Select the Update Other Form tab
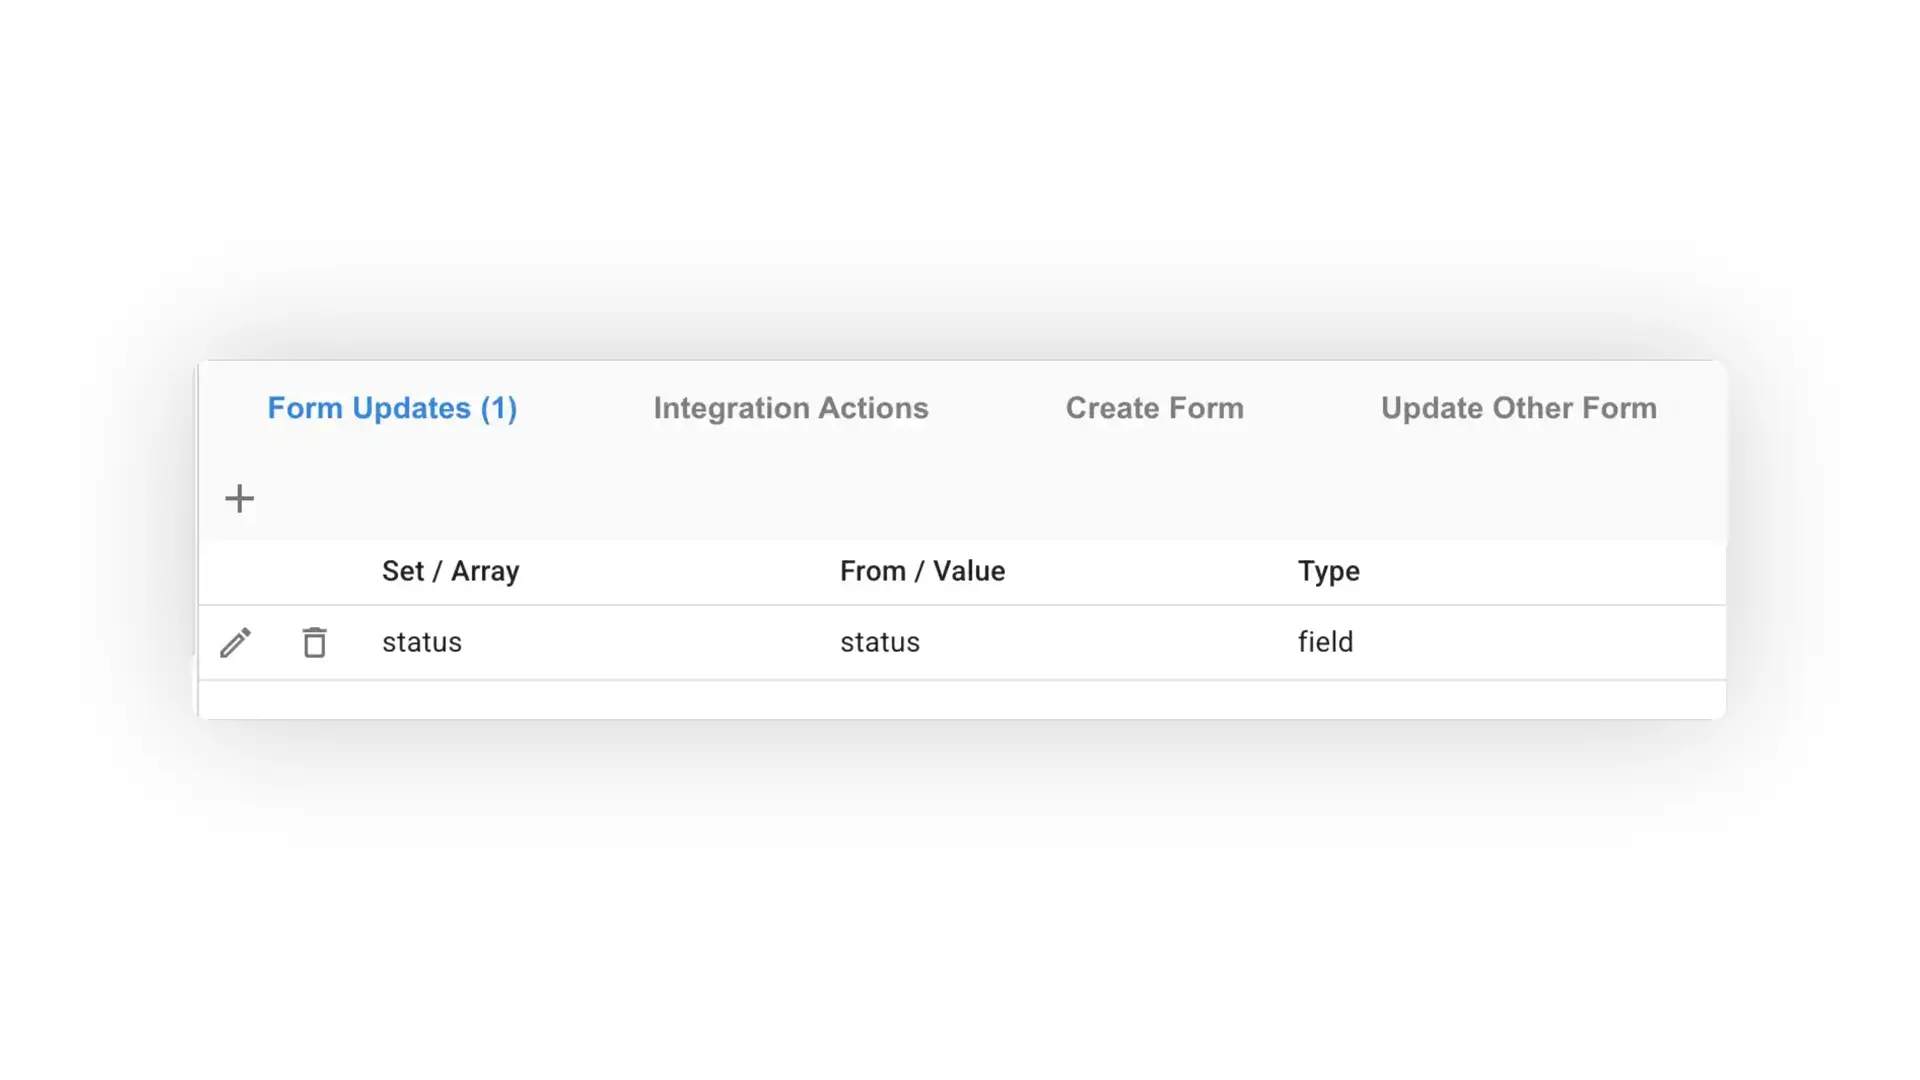The width and height of the screenshot is (1920, 1080). pyautogui.click(x=1518, y=408)
